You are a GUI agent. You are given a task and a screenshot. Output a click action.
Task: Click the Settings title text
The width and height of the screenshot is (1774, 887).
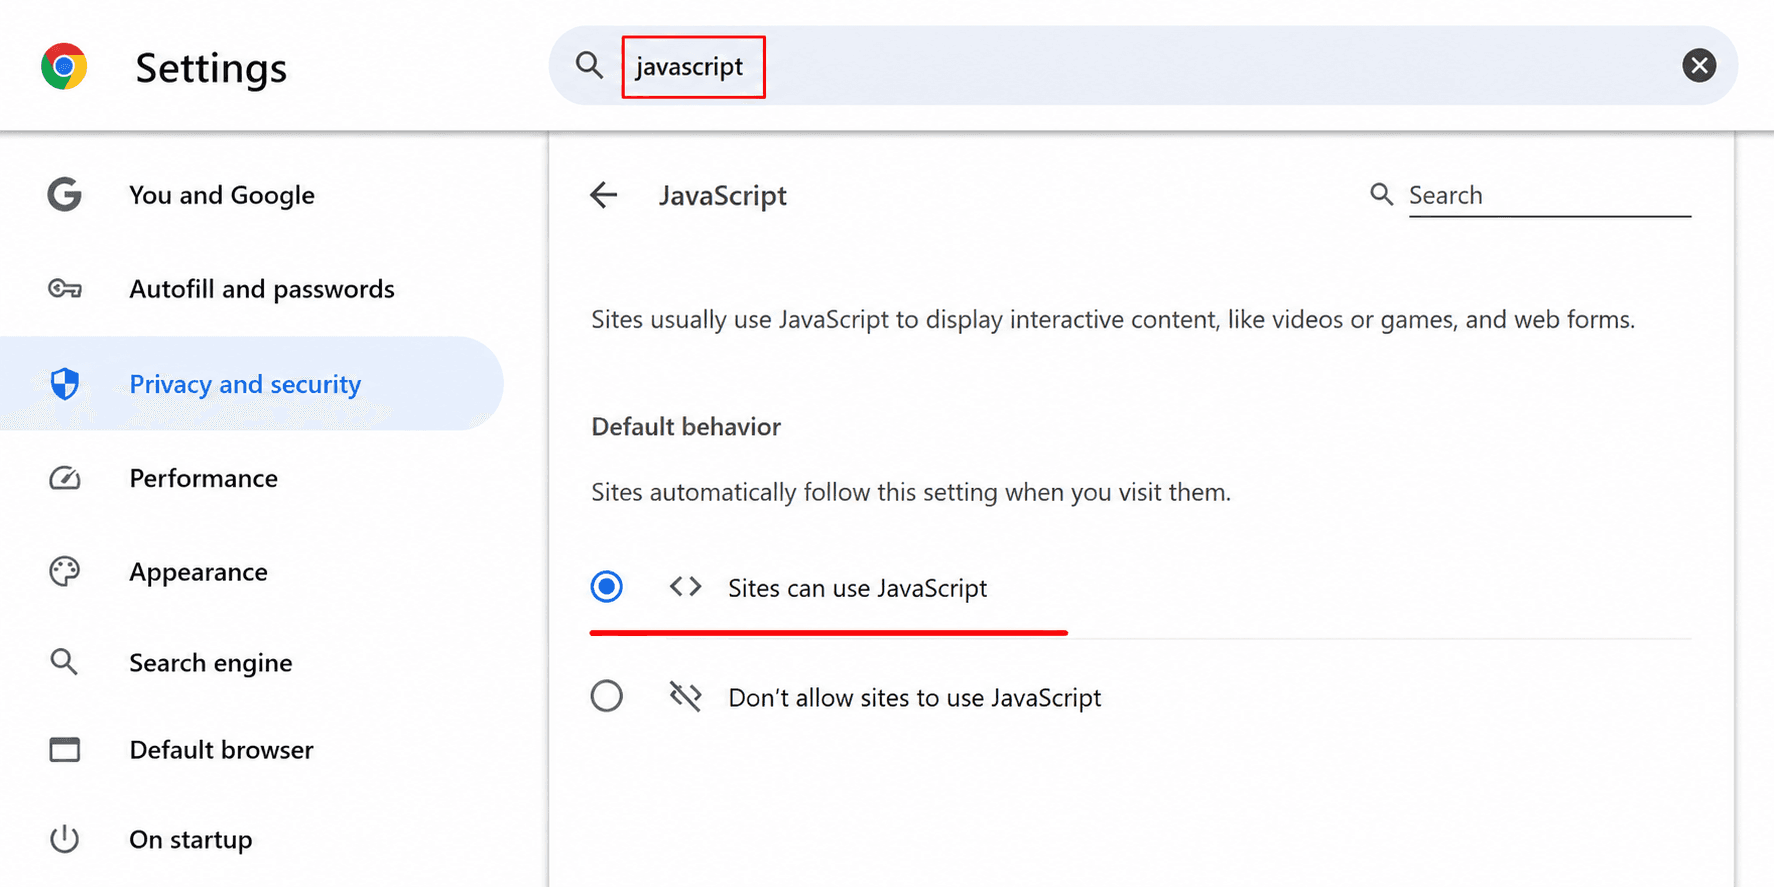point(211,68)
